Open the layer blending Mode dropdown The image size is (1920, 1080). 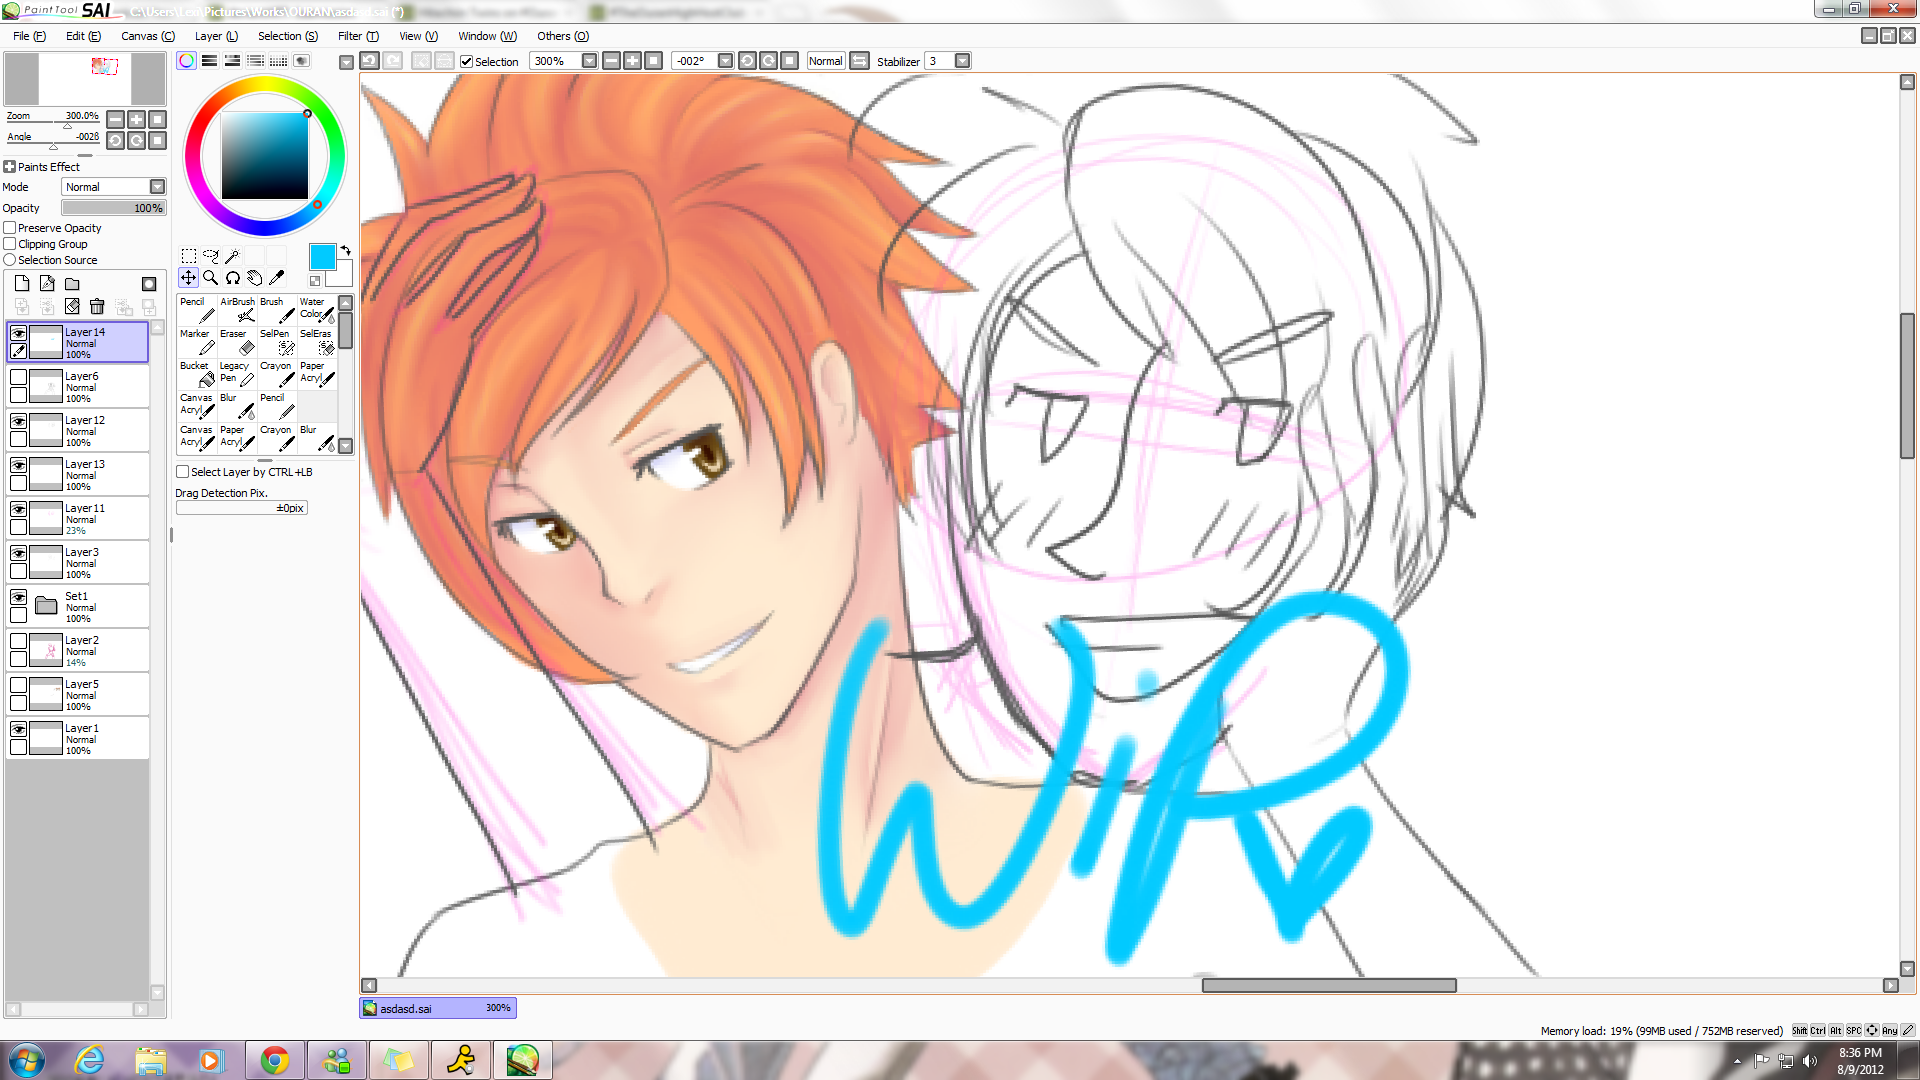[157, 187]
